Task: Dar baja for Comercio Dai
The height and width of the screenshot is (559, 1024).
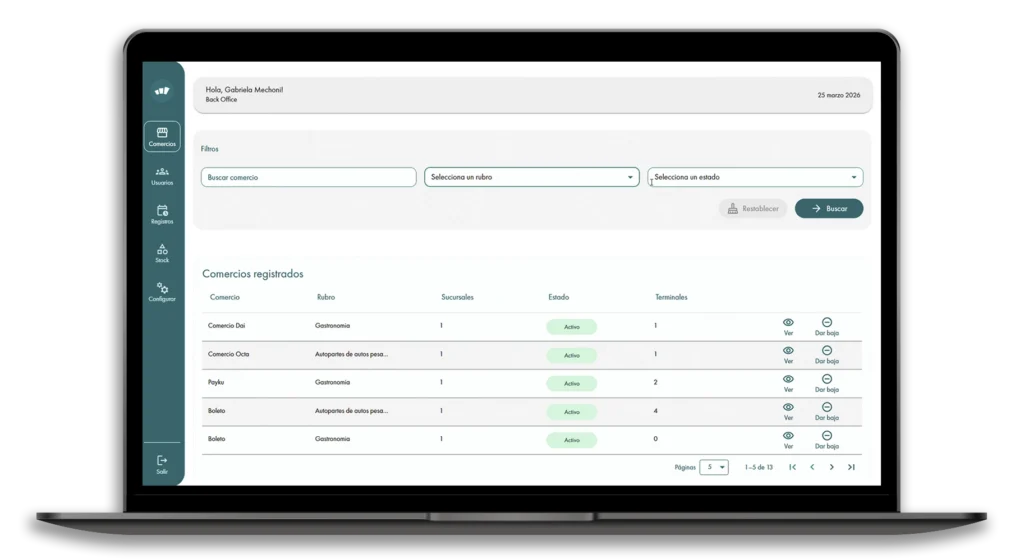Action: point(827,327)
